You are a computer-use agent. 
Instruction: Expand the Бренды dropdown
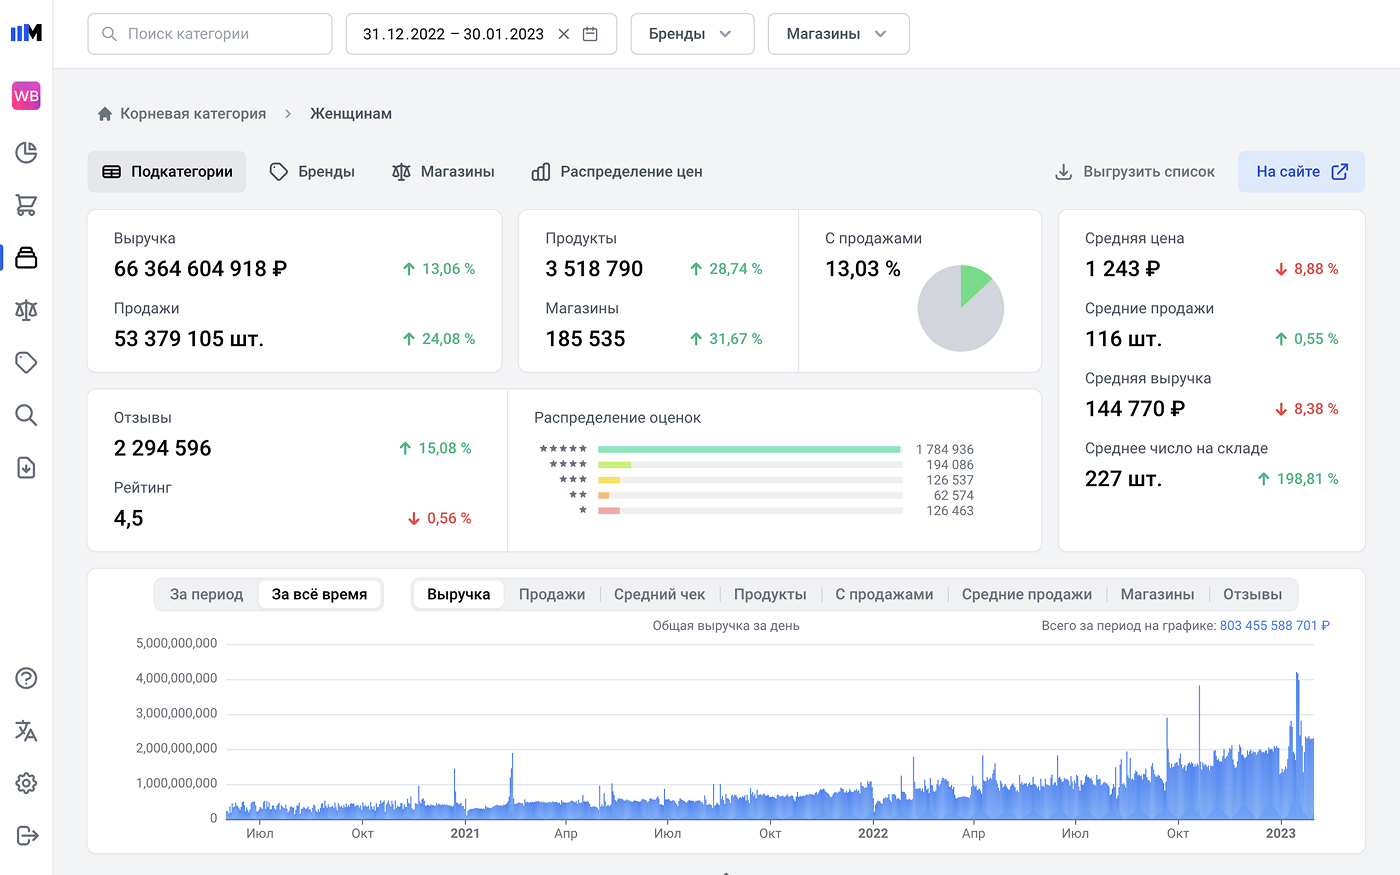click(x=690, y=34)
